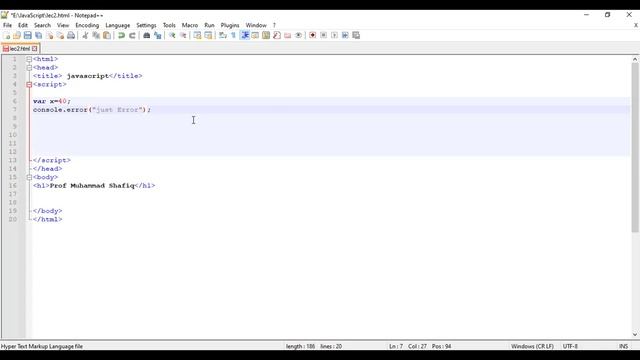
Task: Open the Plugins menu
Action: coord(230,25)
